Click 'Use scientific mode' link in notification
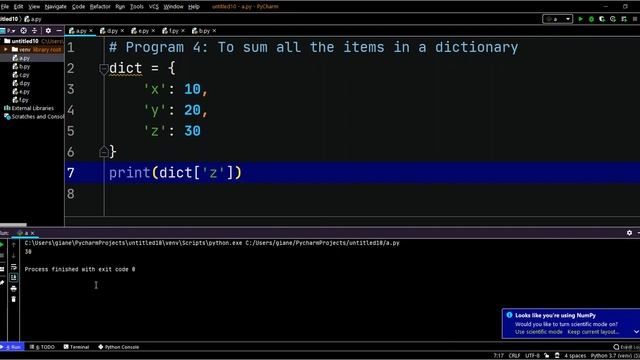 pos(538,332)
